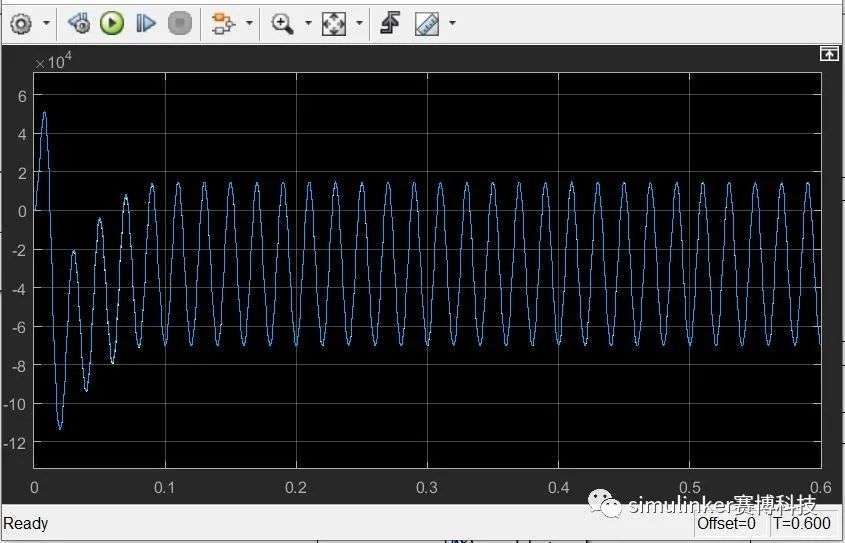Run the simulation with the green play button

(112, 23)
